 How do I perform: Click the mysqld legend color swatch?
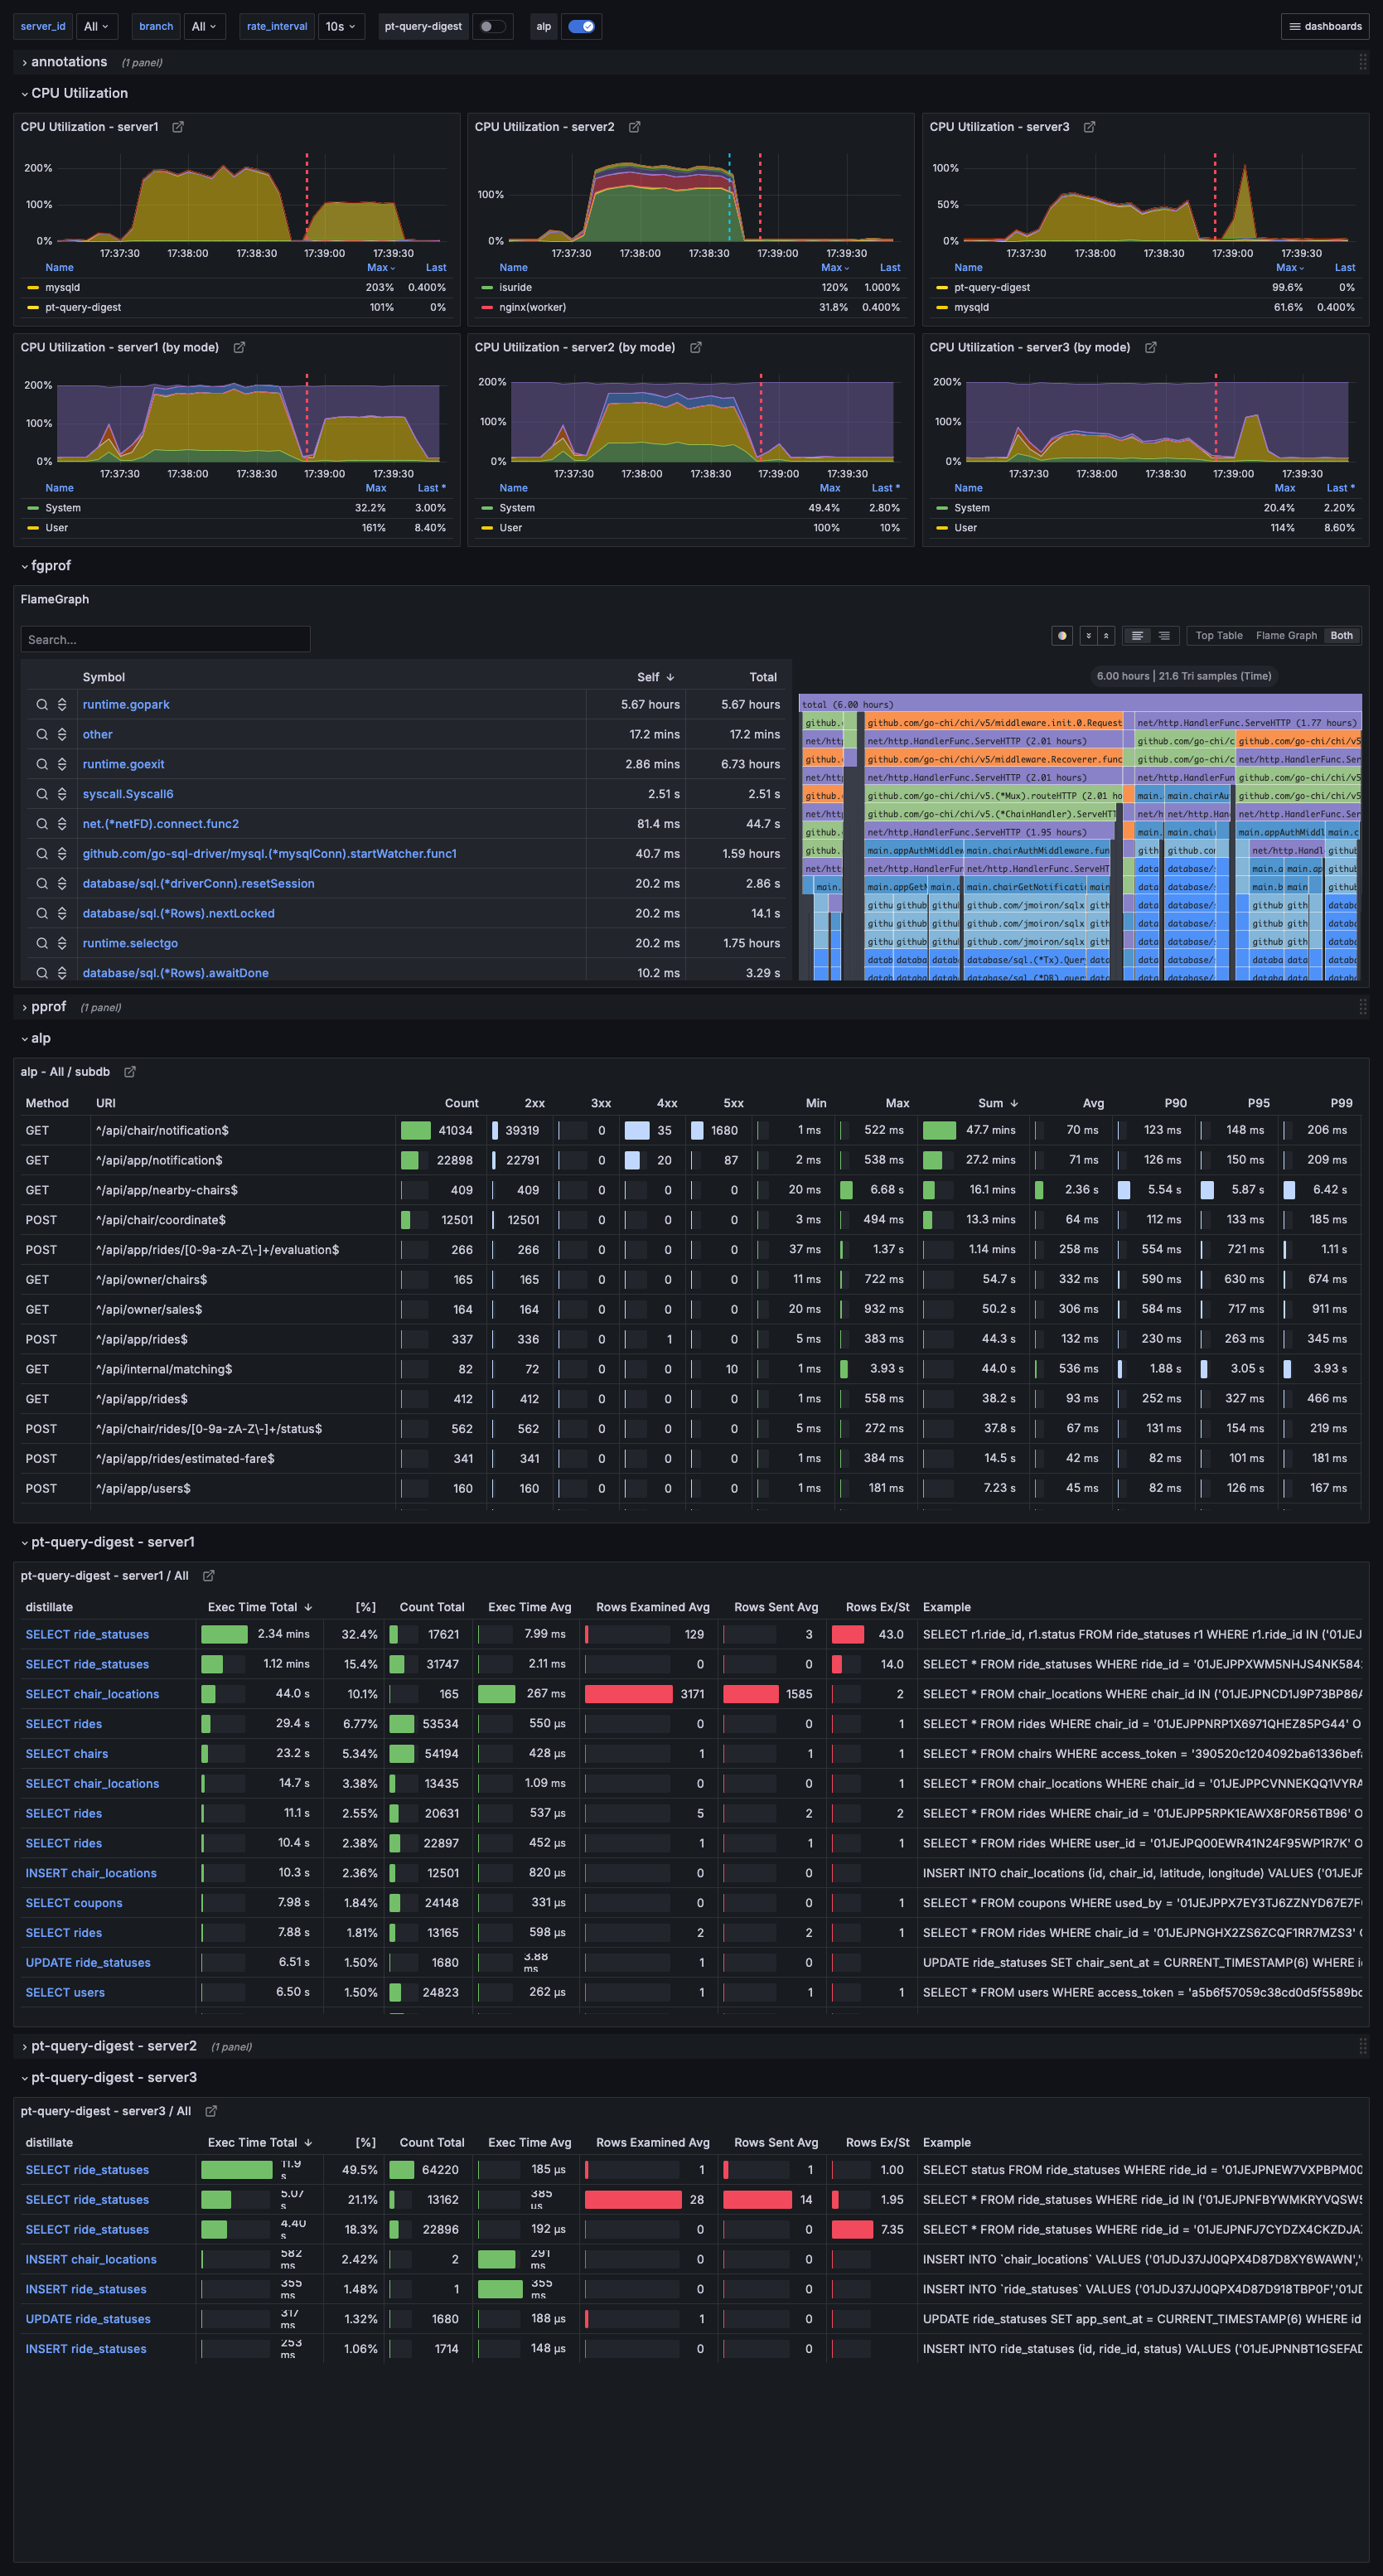click(32, 287)
